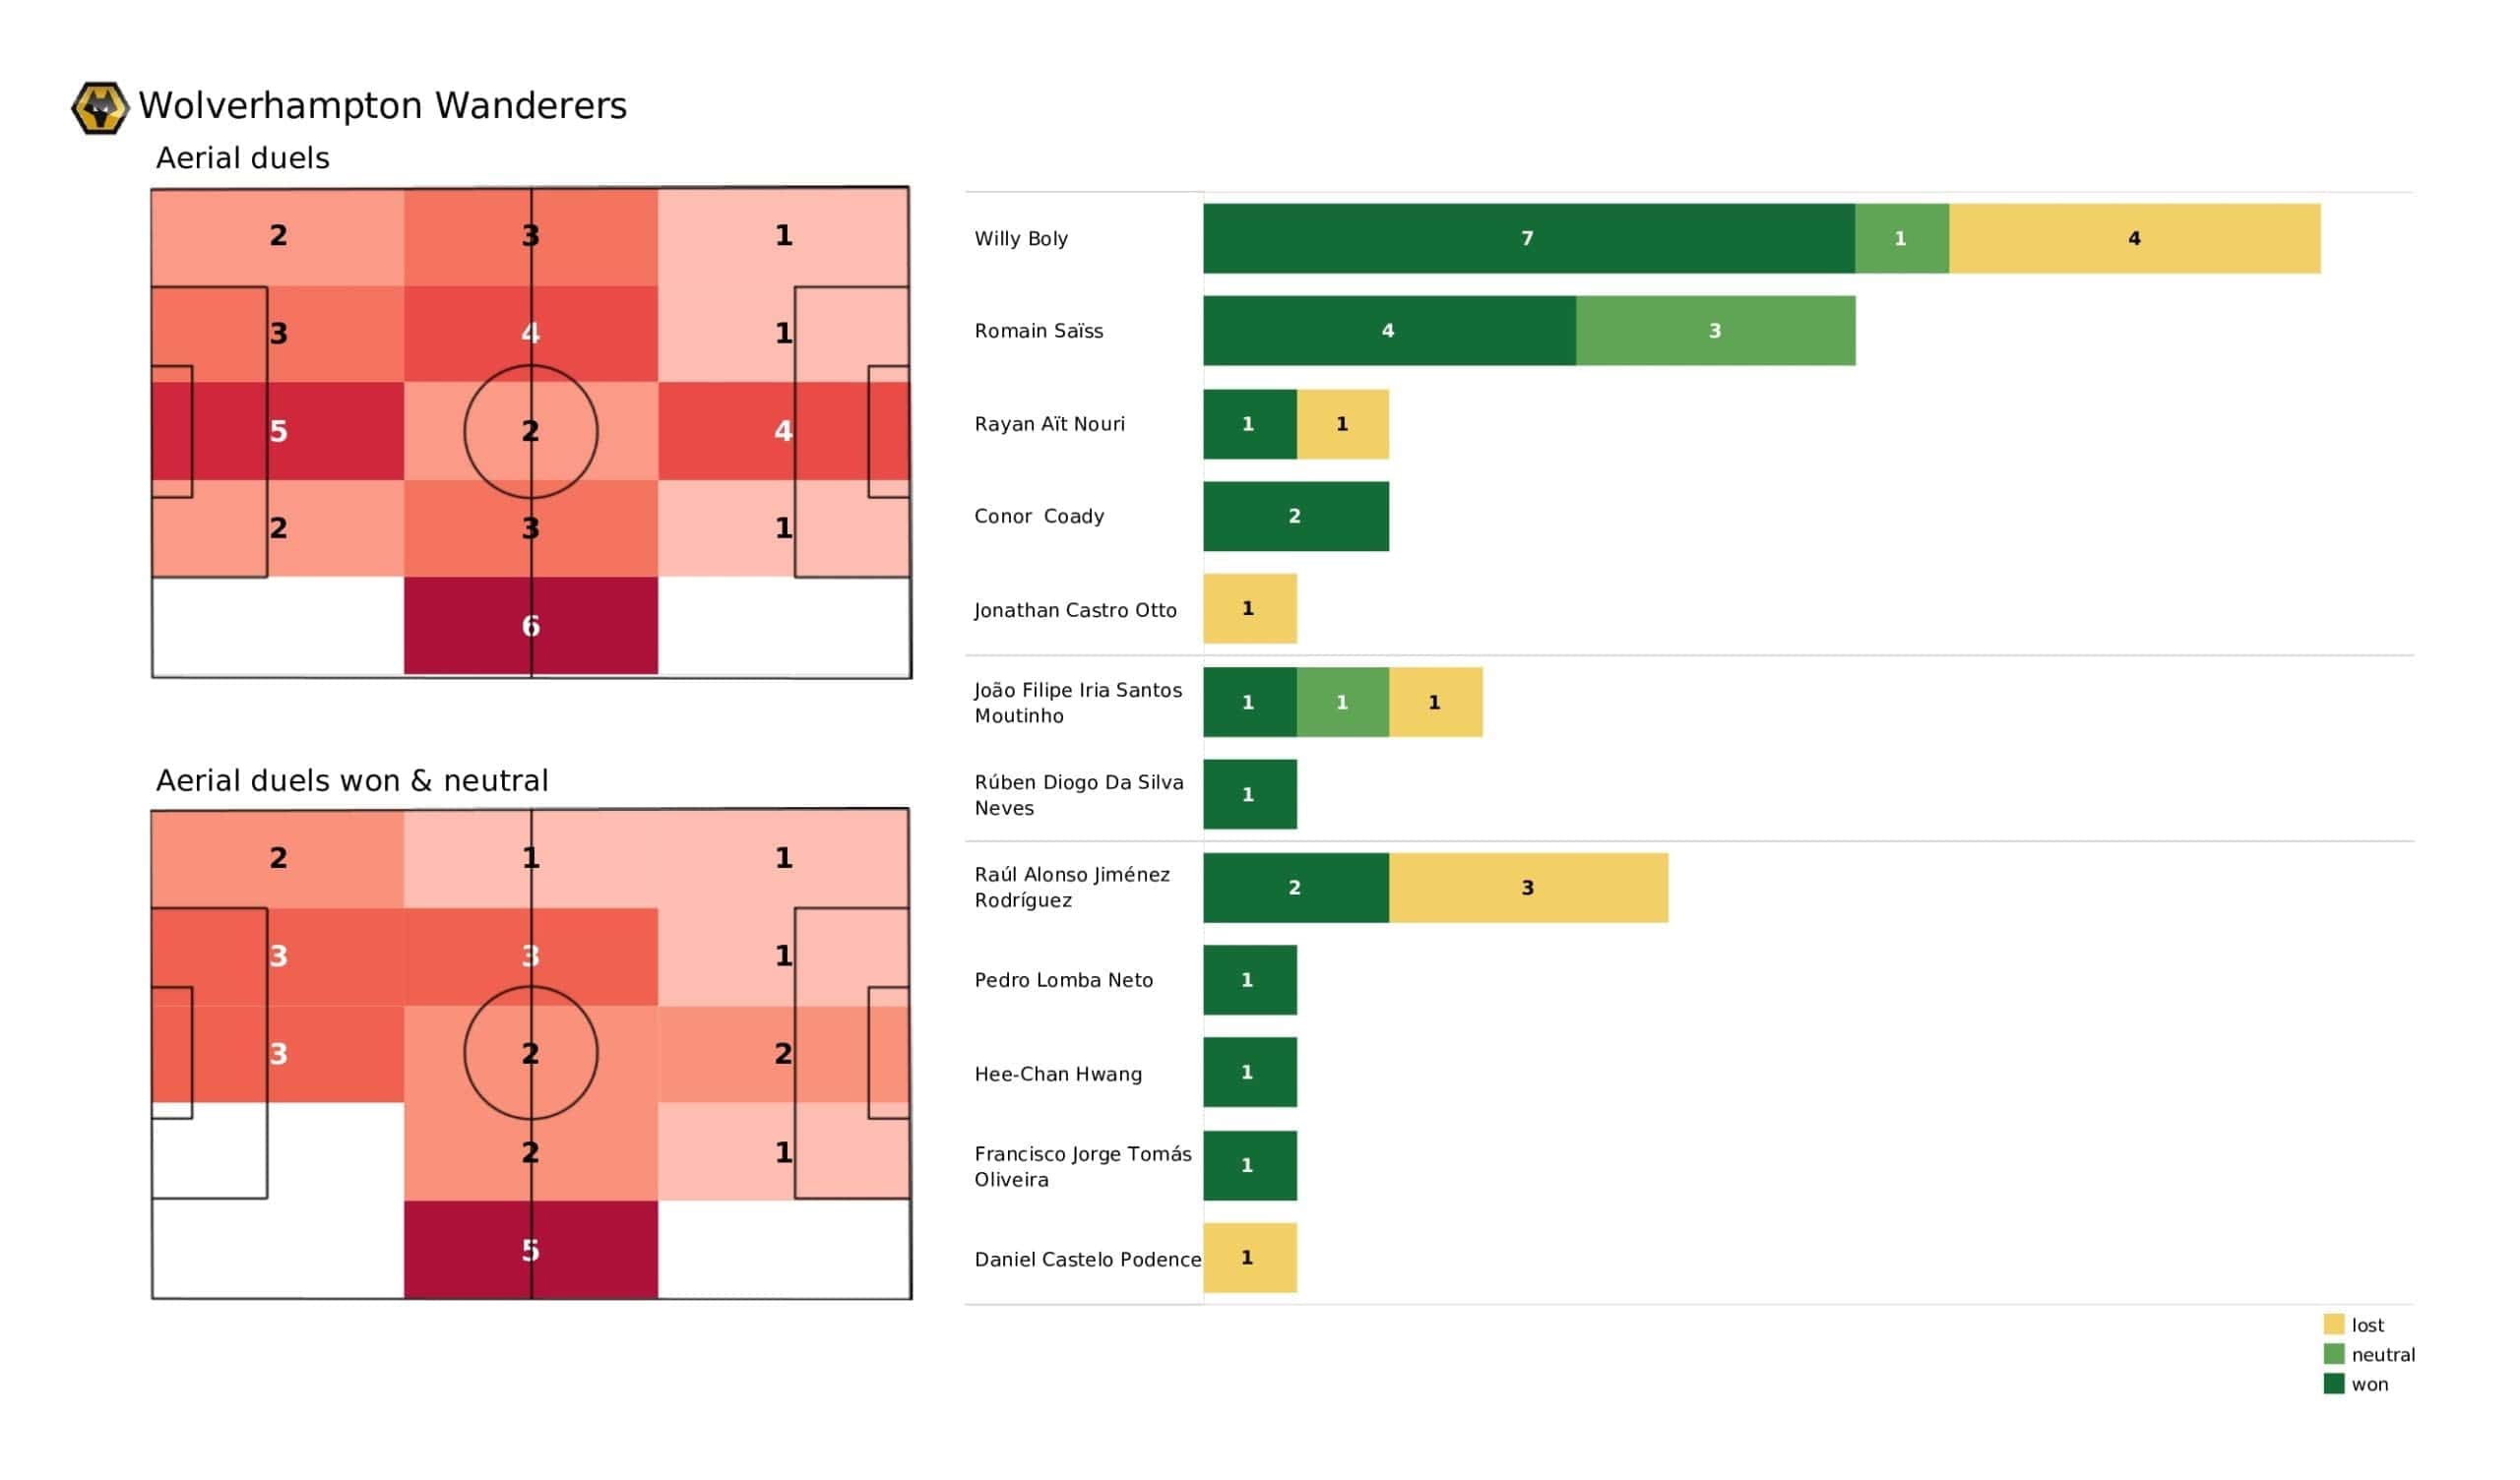The width and height of the screenshot is (2520, 1480).
Task: Select the Wolverhampton Wanderers title text
Action: [x=382, y=106]
